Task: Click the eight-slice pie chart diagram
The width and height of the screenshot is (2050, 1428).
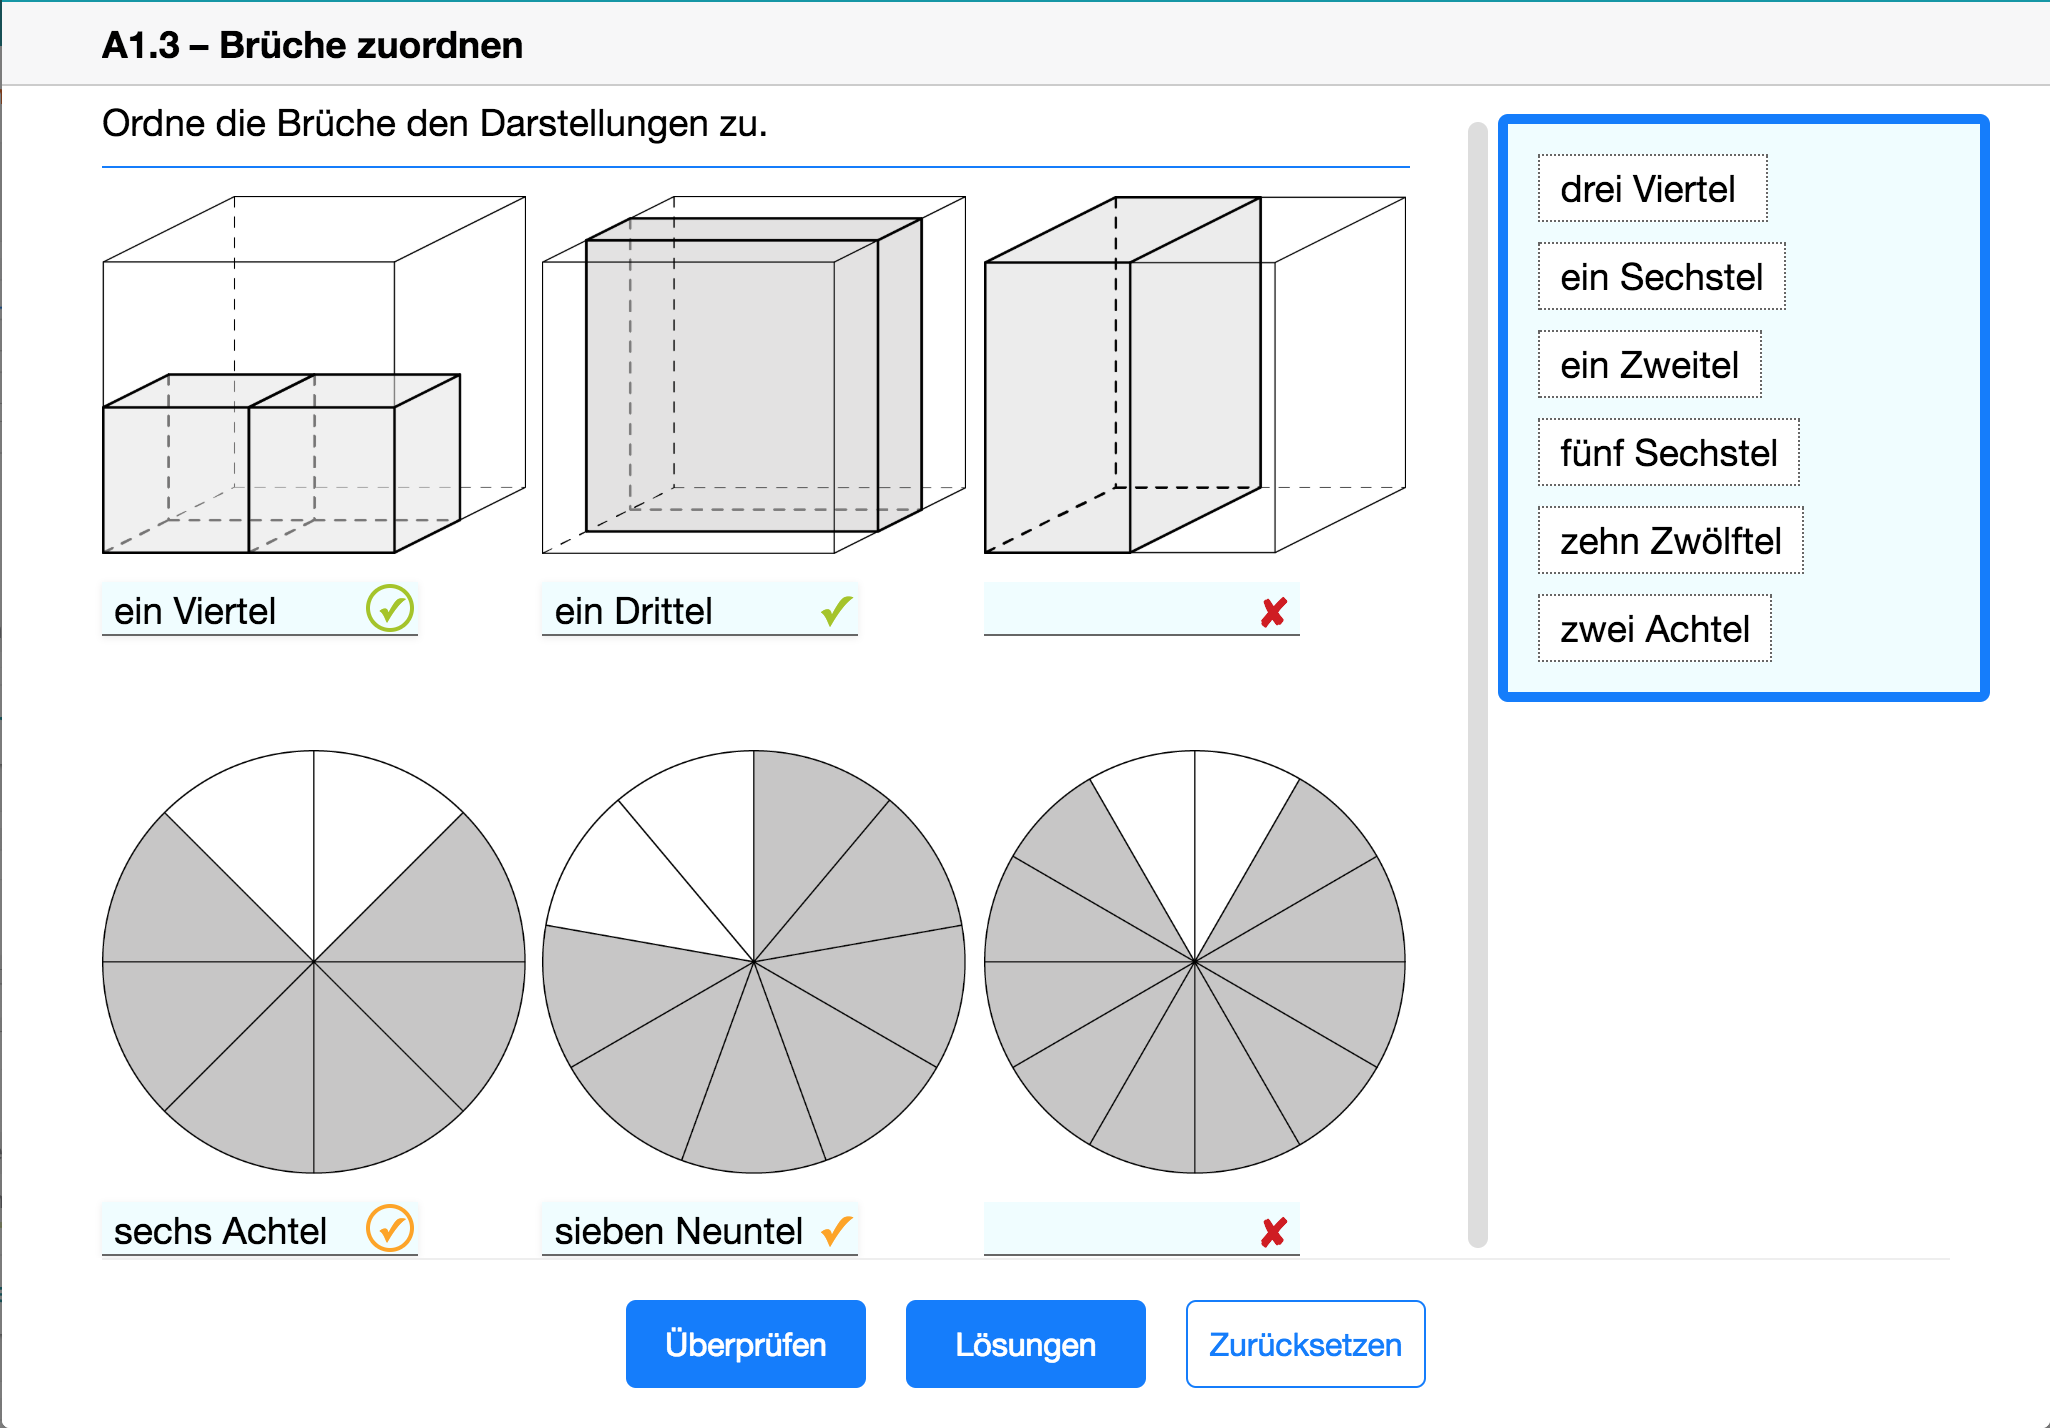Action: coord(314,962)
